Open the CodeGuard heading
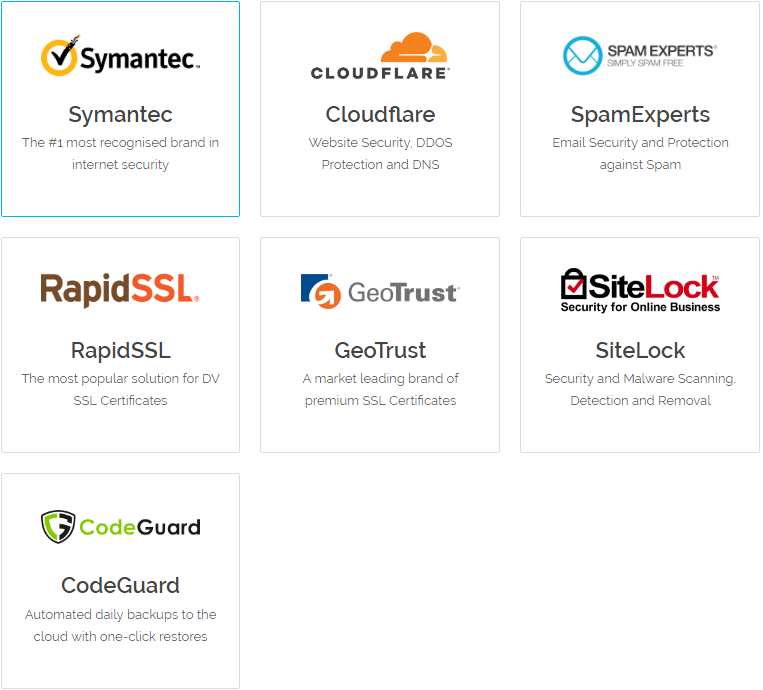Screen dimensions: 763x690 pyautogui.click(x=120, y=585)
